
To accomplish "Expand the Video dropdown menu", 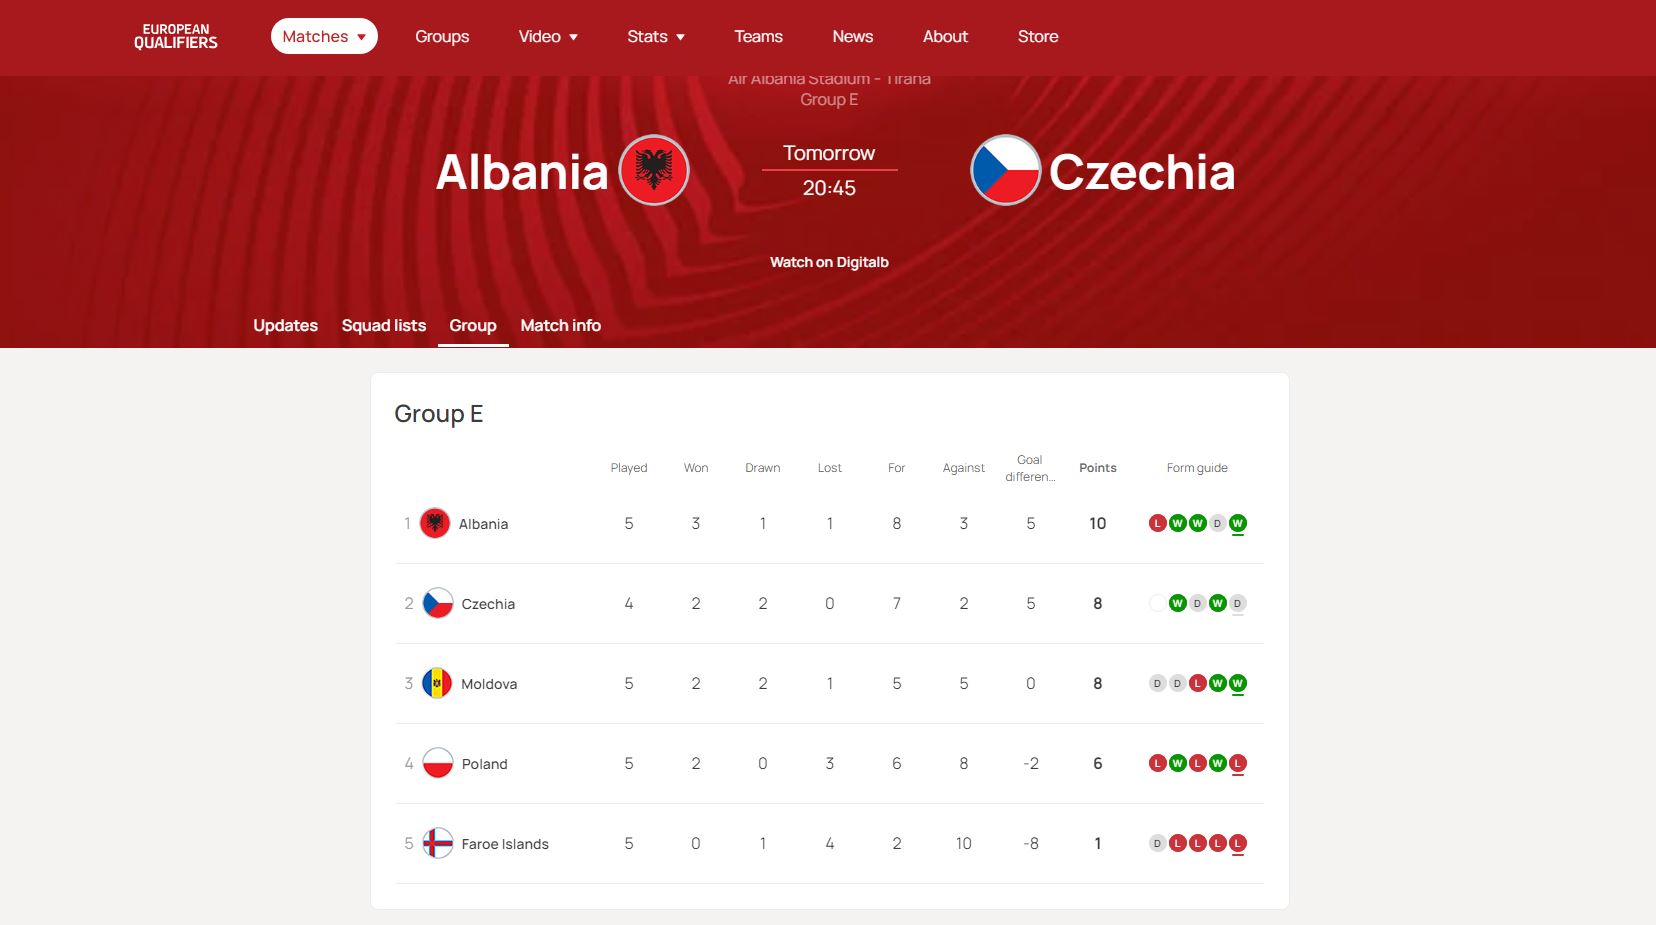I will click(548, 37).
